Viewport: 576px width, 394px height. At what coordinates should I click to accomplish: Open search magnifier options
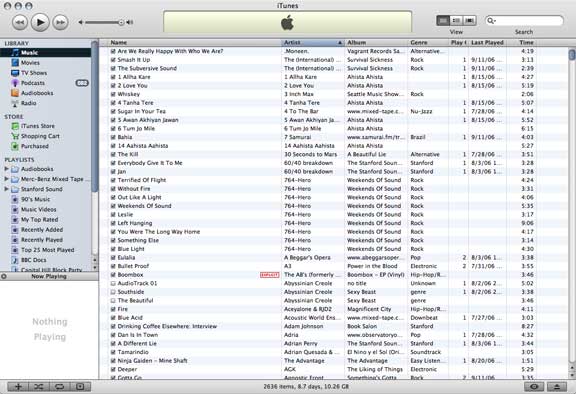coord(491,21)
